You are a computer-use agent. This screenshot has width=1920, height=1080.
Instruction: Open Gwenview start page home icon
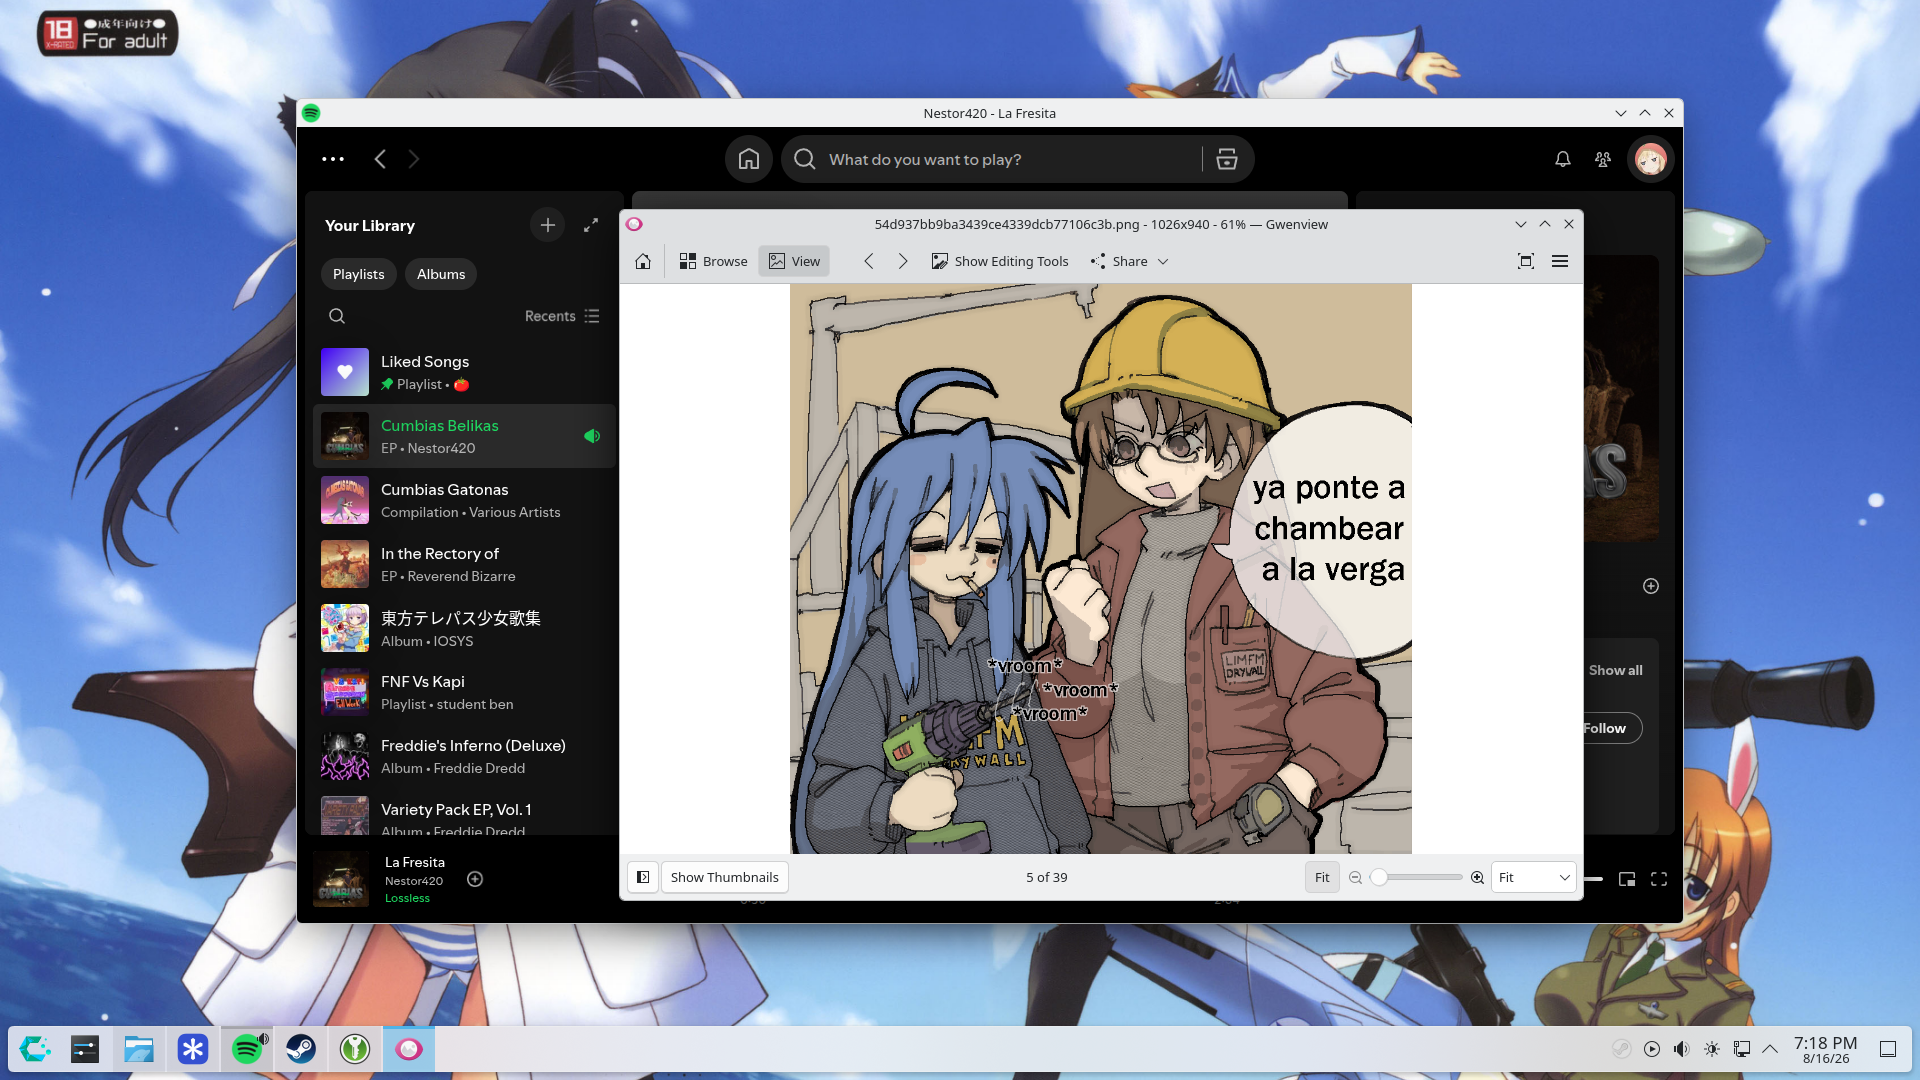click(x=643, y=262)
